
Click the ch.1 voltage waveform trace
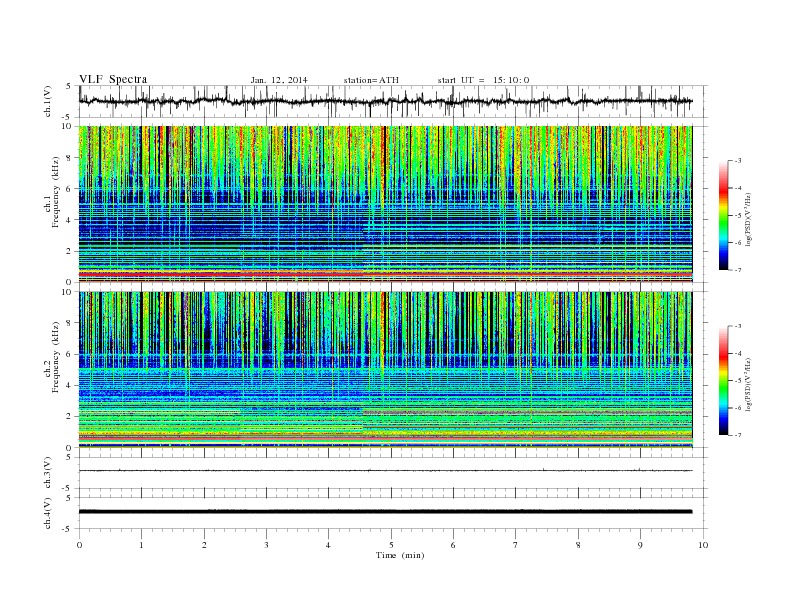[385, 101]
